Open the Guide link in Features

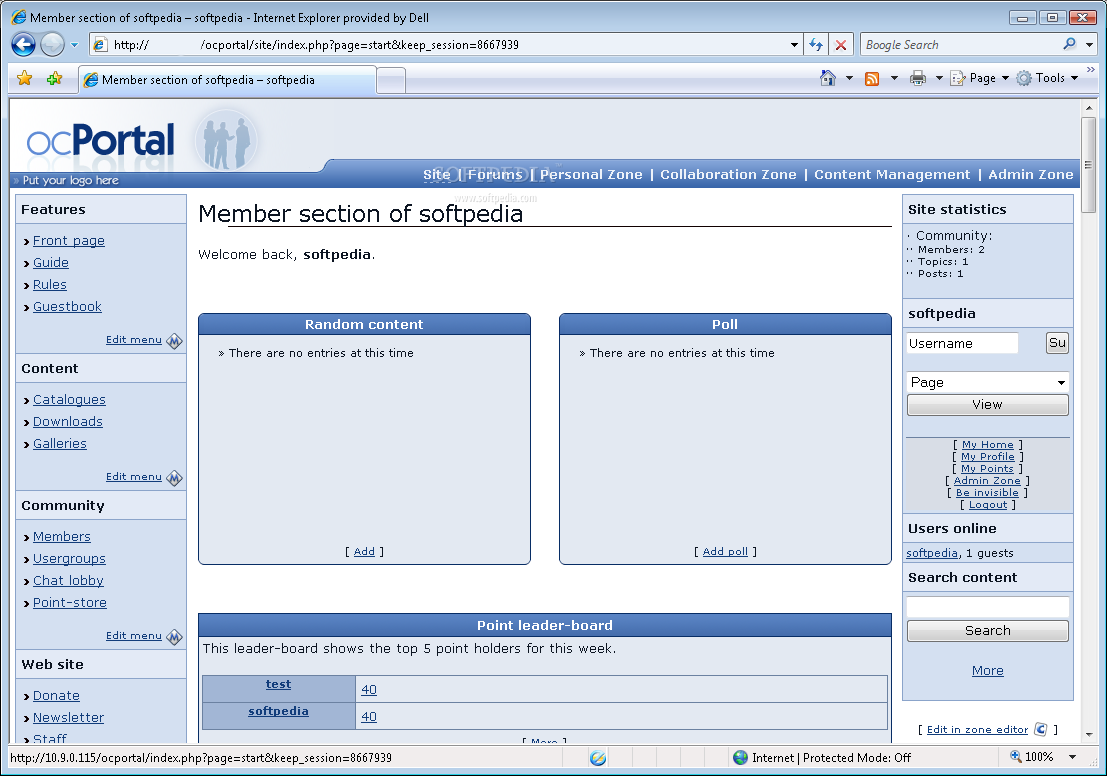(x=51, y=263)
